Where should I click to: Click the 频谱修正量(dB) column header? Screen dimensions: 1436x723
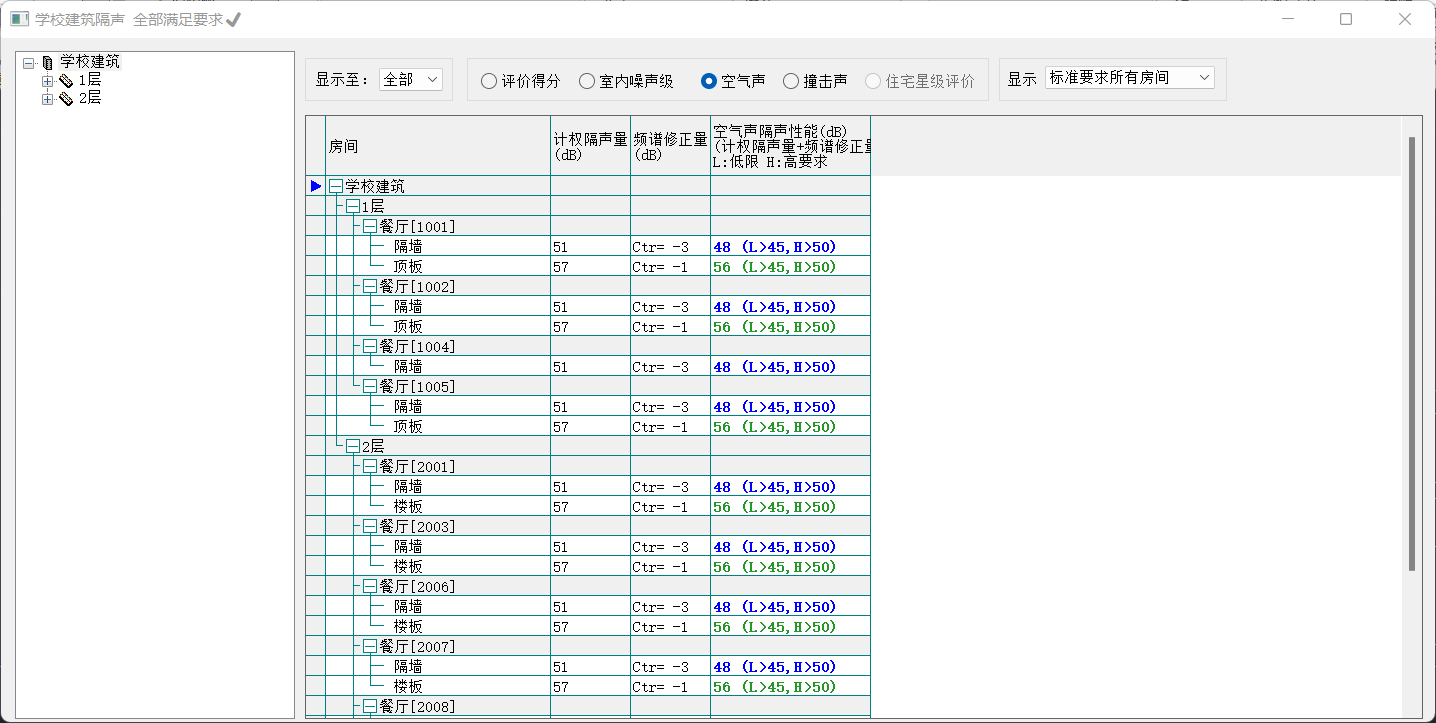click(670, 147)
